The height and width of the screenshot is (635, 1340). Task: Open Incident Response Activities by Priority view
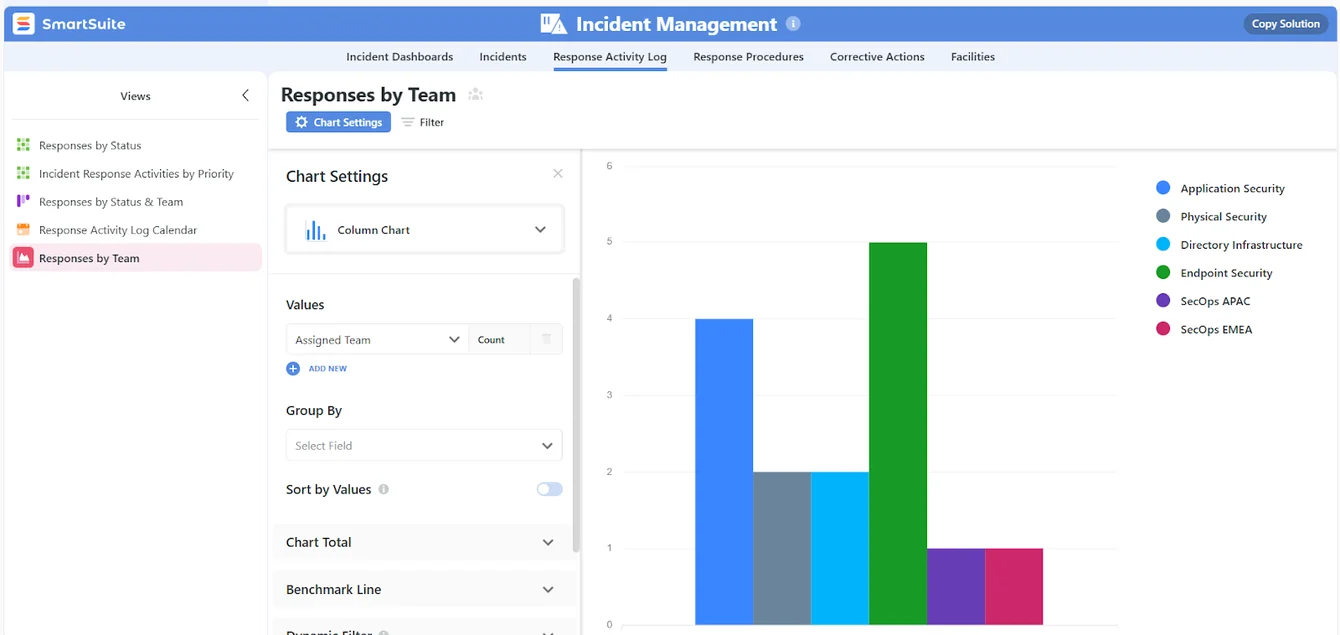tap(136, 173)
